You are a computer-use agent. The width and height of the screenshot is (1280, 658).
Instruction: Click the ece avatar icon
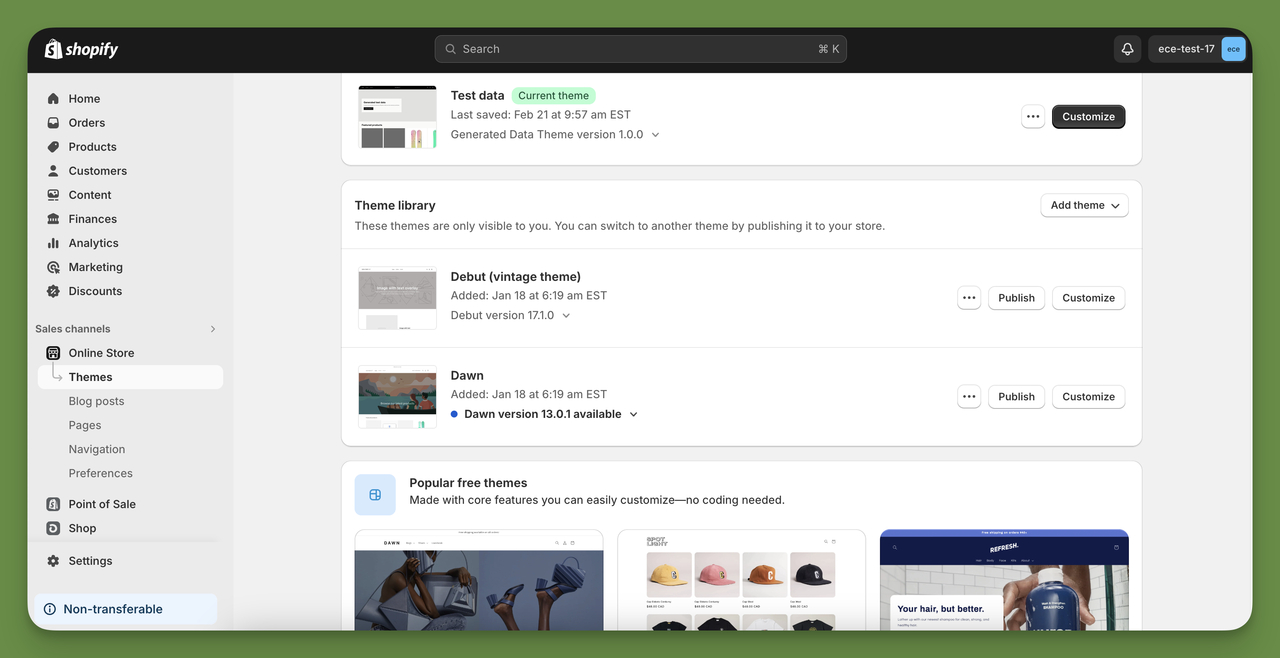(x=1233, y=49)
